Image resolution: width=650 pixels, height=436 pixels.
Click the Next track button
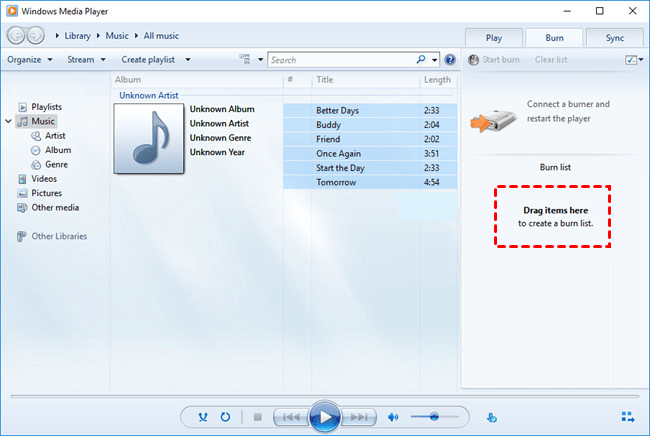pos(359,417)
